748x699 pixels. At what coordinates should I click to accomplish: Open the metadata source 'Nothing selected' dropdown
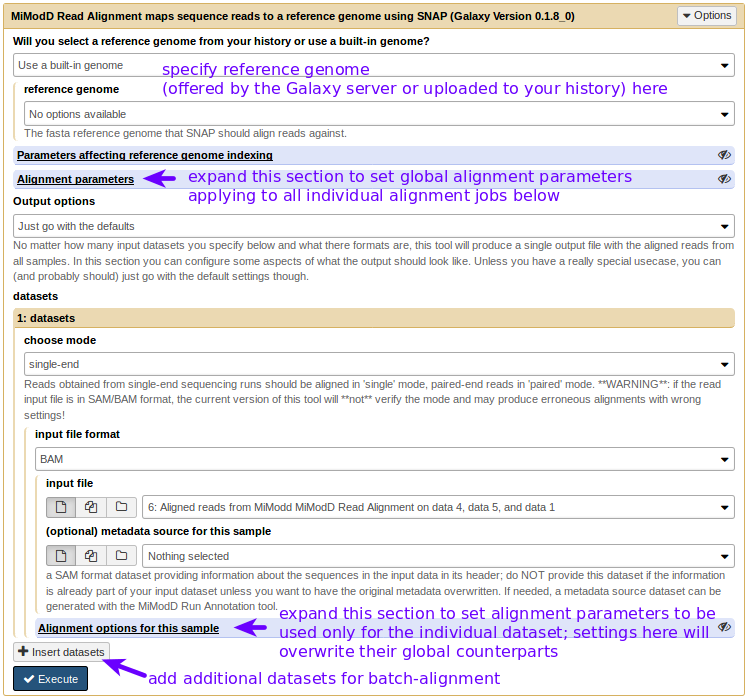438,556
